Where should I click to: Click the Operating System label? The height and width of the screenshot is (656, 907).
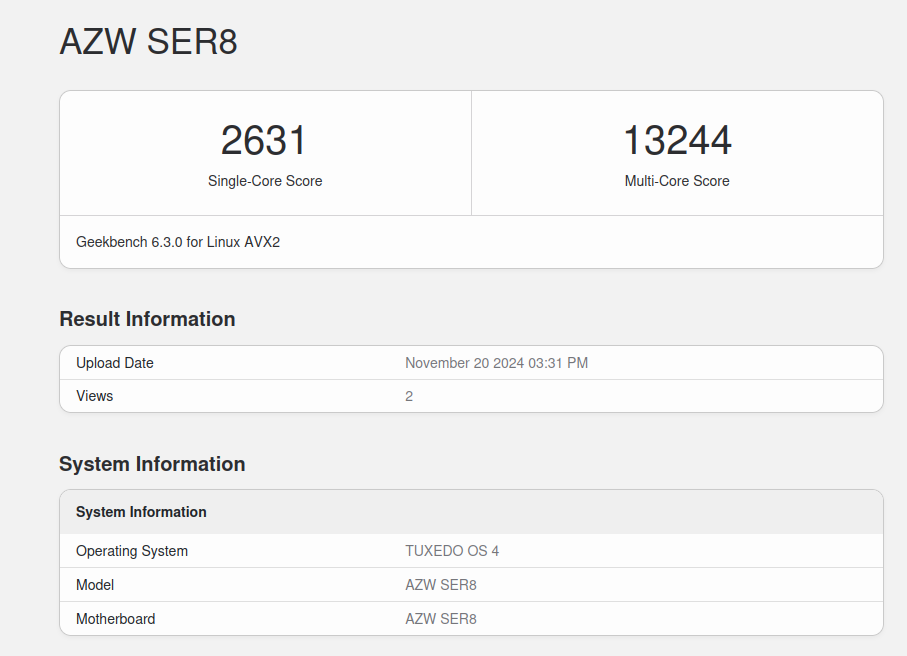(x=132, y=551)
